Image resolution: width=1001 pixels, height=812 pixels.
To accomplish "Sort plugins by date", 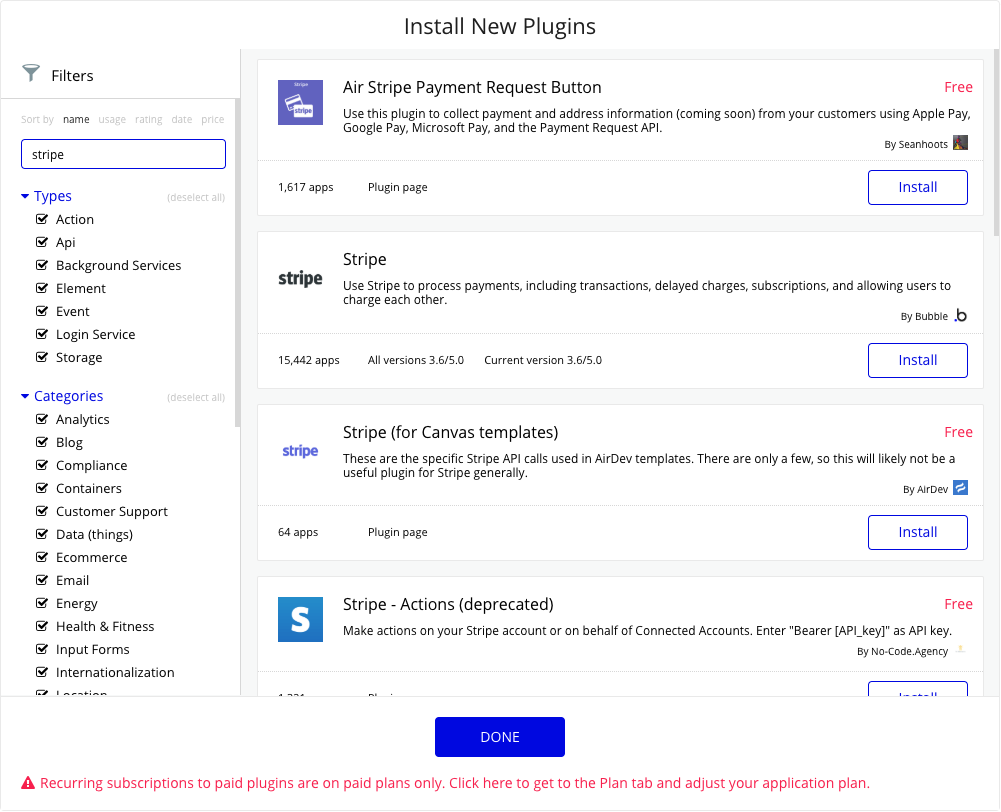I will (x=181, y=119).
